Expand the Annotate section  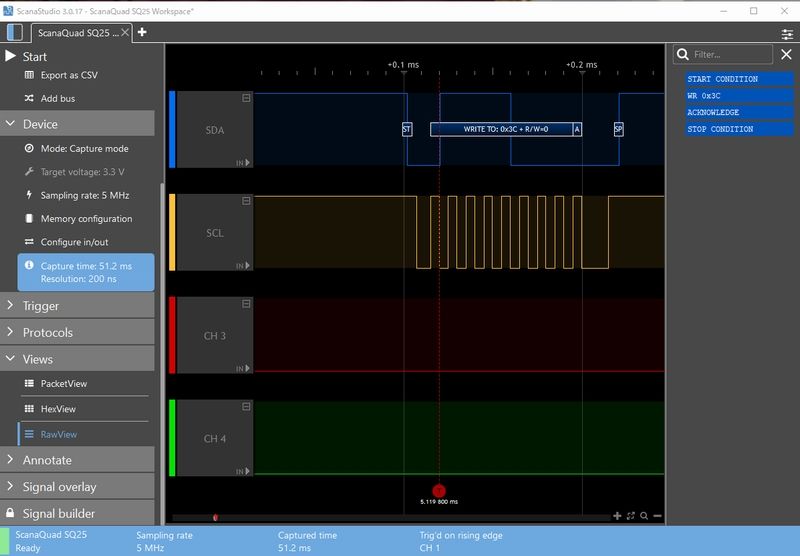pyautogui.click(x=78, y=460)
